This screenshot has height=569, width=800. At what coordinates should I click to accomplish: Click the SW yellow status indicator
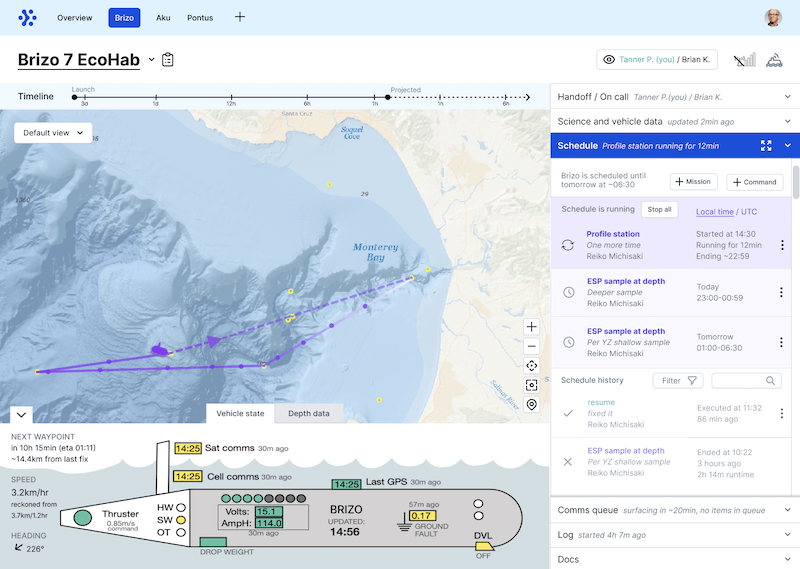(181, 520)
